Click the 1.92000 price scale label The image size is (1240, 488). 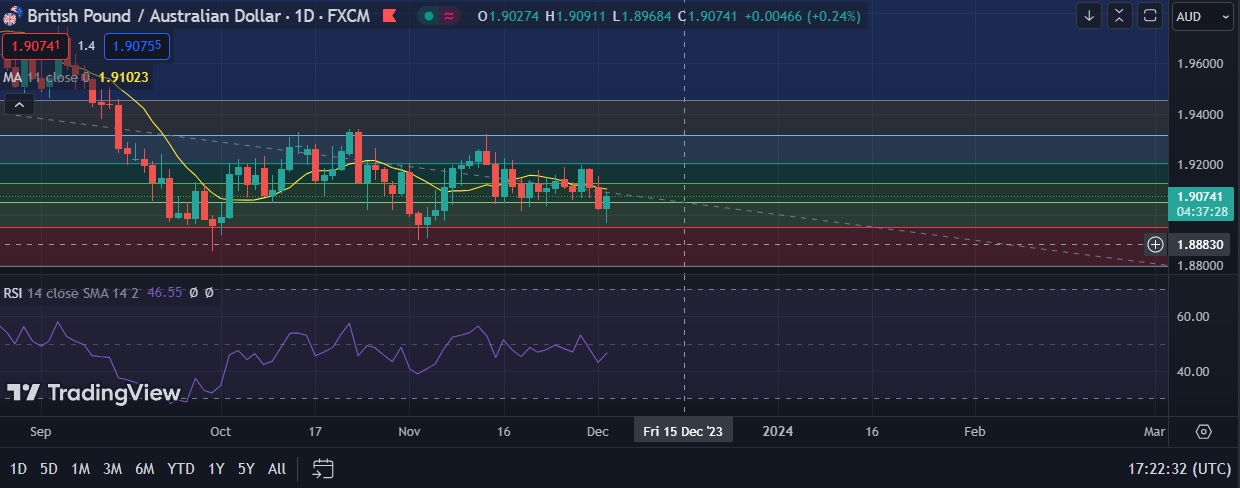tap(1201, 164)
